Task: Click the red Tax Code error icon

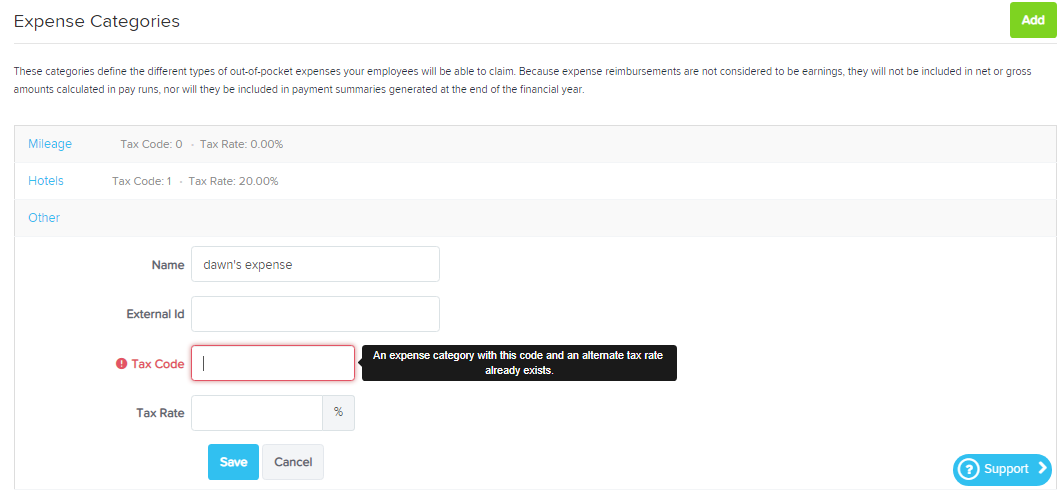Action: 122,364
